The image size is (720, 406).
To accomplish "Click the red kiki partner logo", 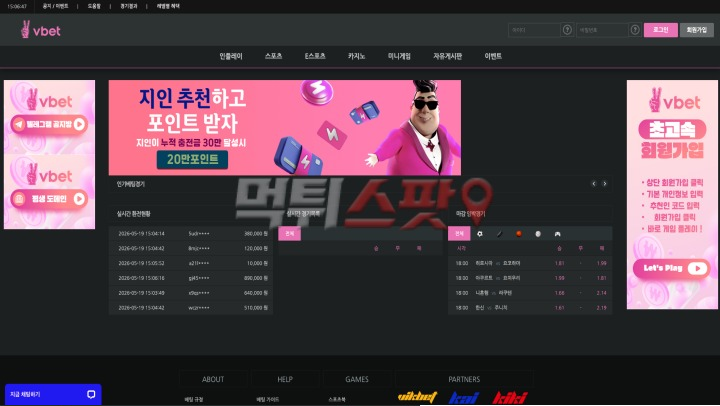I will 510,398.
